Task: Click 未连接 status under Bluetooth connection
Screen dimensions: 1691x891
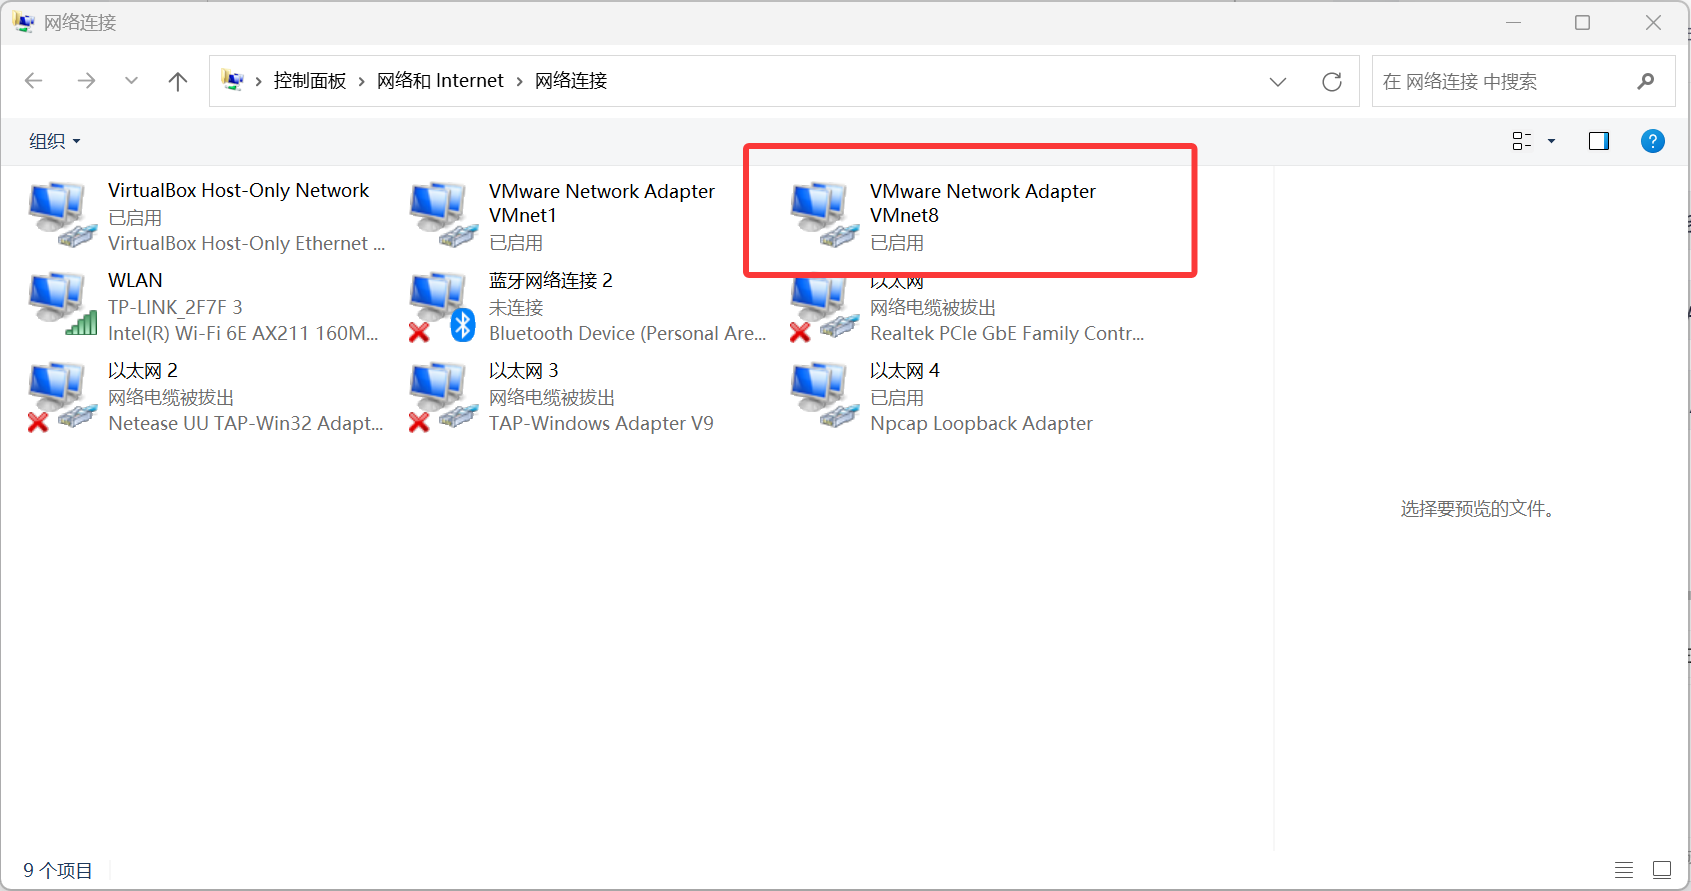Action: [x=516, y=307]
